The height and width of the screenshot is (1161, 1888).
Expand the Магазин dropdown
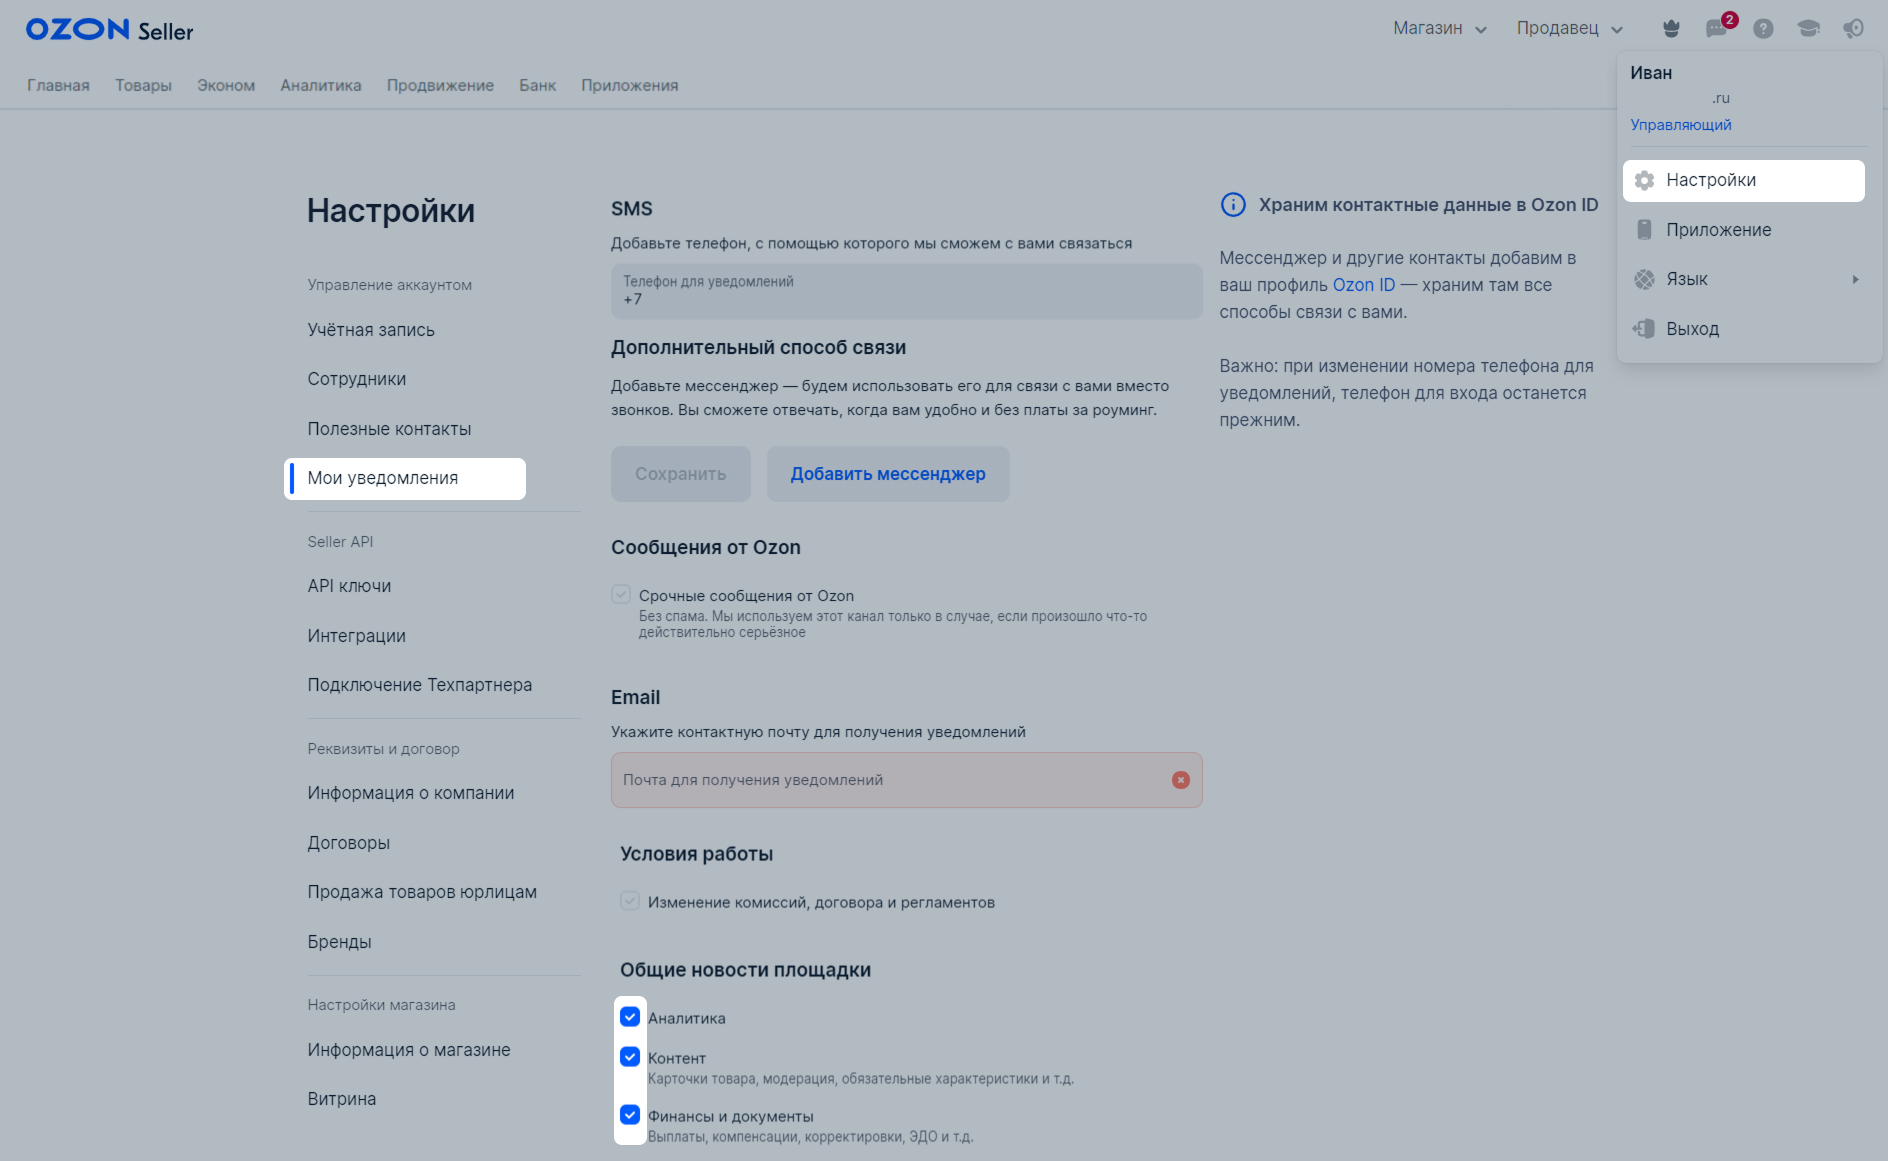[x=1440, y=28]
